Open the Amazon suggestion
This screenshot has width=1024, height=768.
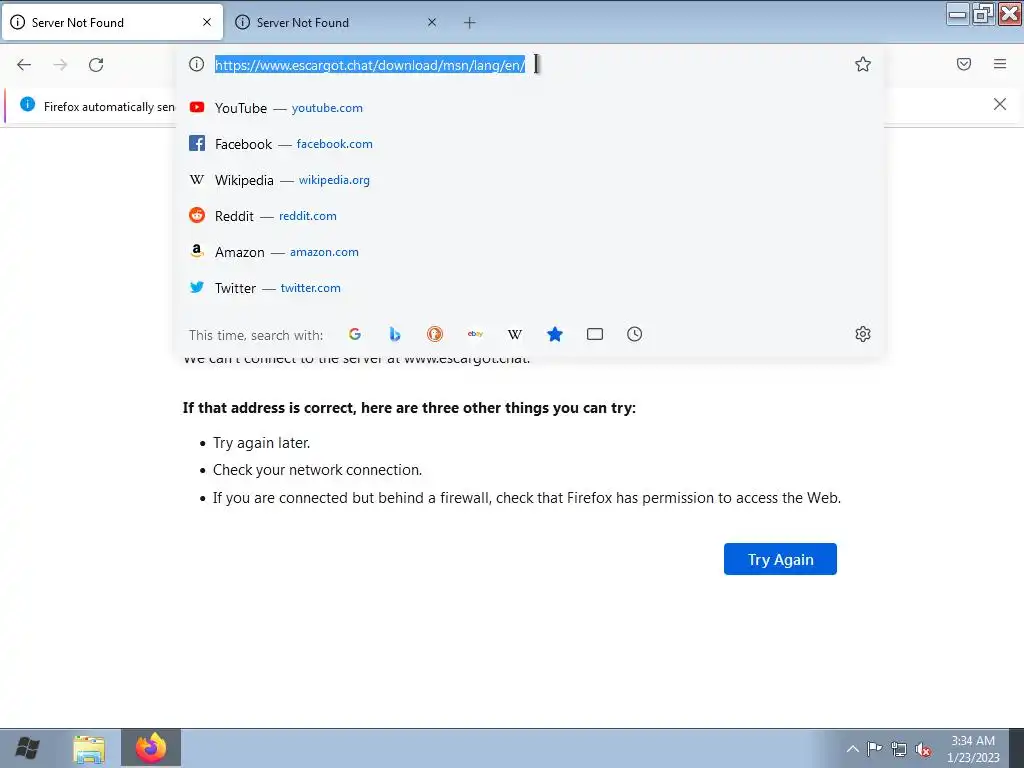pyautogui.click(x=529, y=251)
